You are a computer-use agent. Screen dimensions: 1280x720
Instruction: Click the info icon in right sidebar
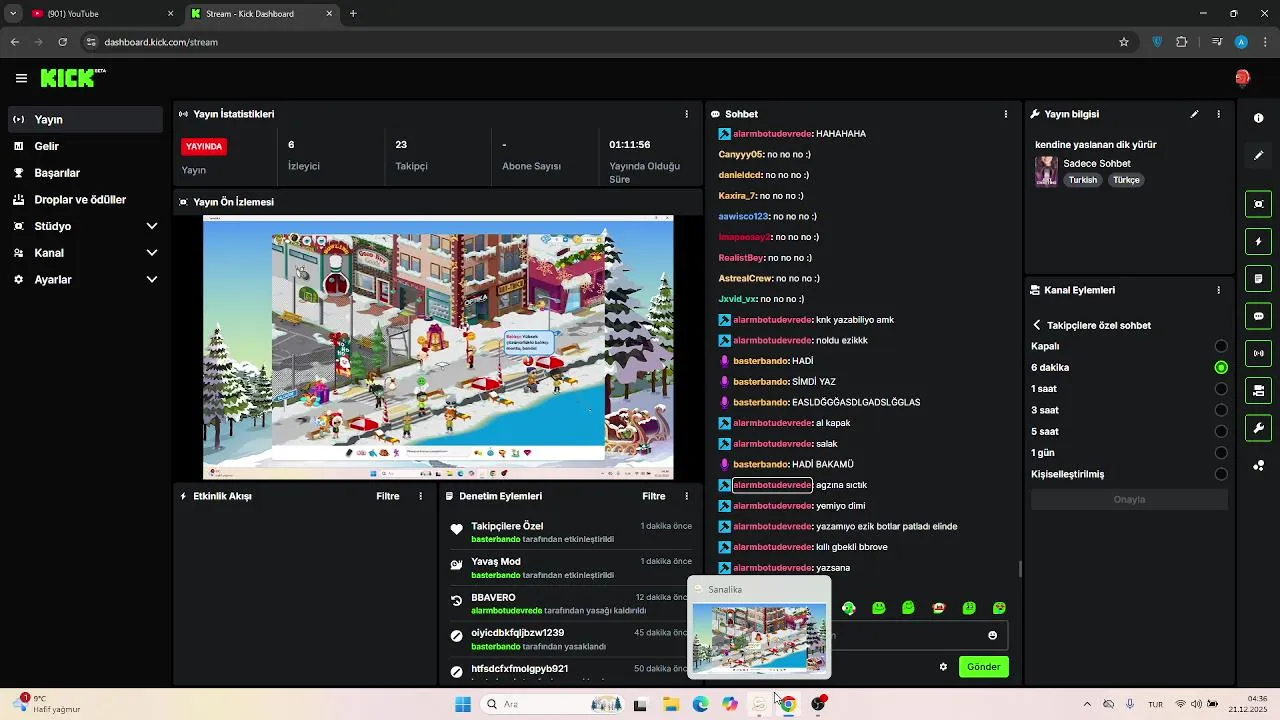[x=1258, y=118]
